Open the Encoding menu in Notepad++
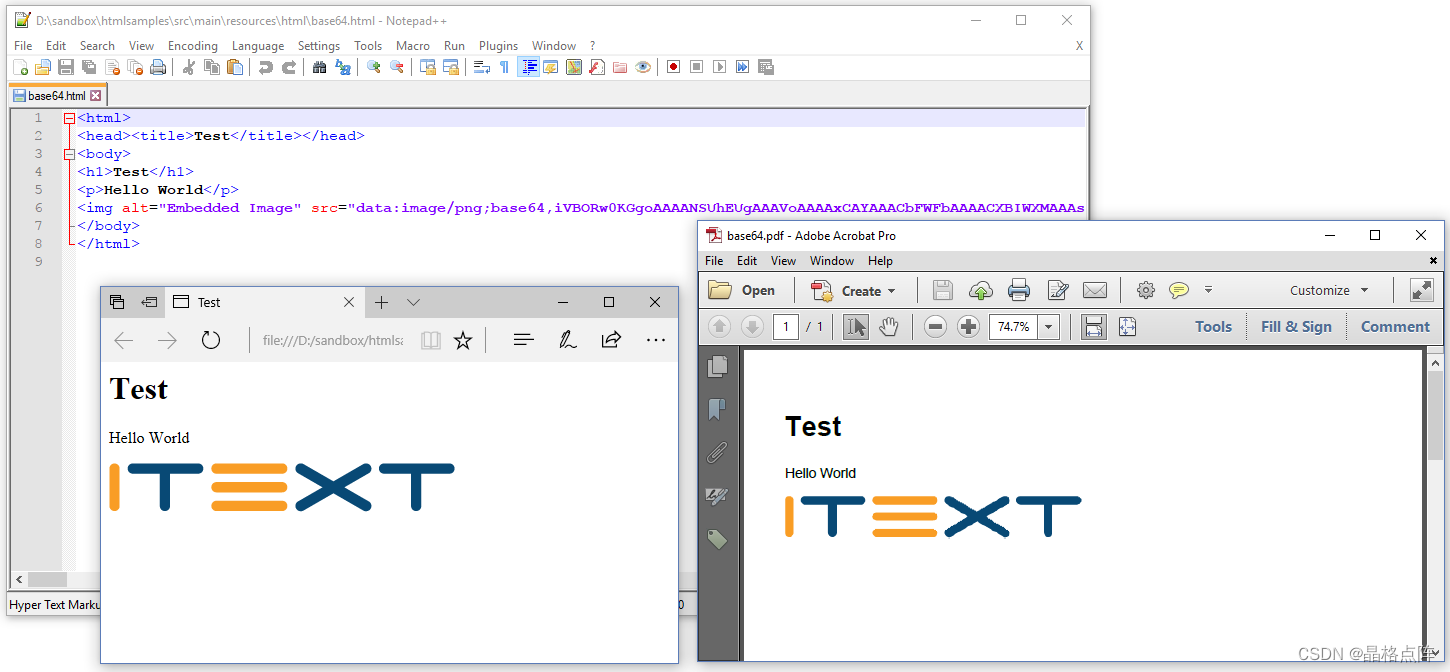This screenshot has width=1450, height=672. click(x=193, y=46)
